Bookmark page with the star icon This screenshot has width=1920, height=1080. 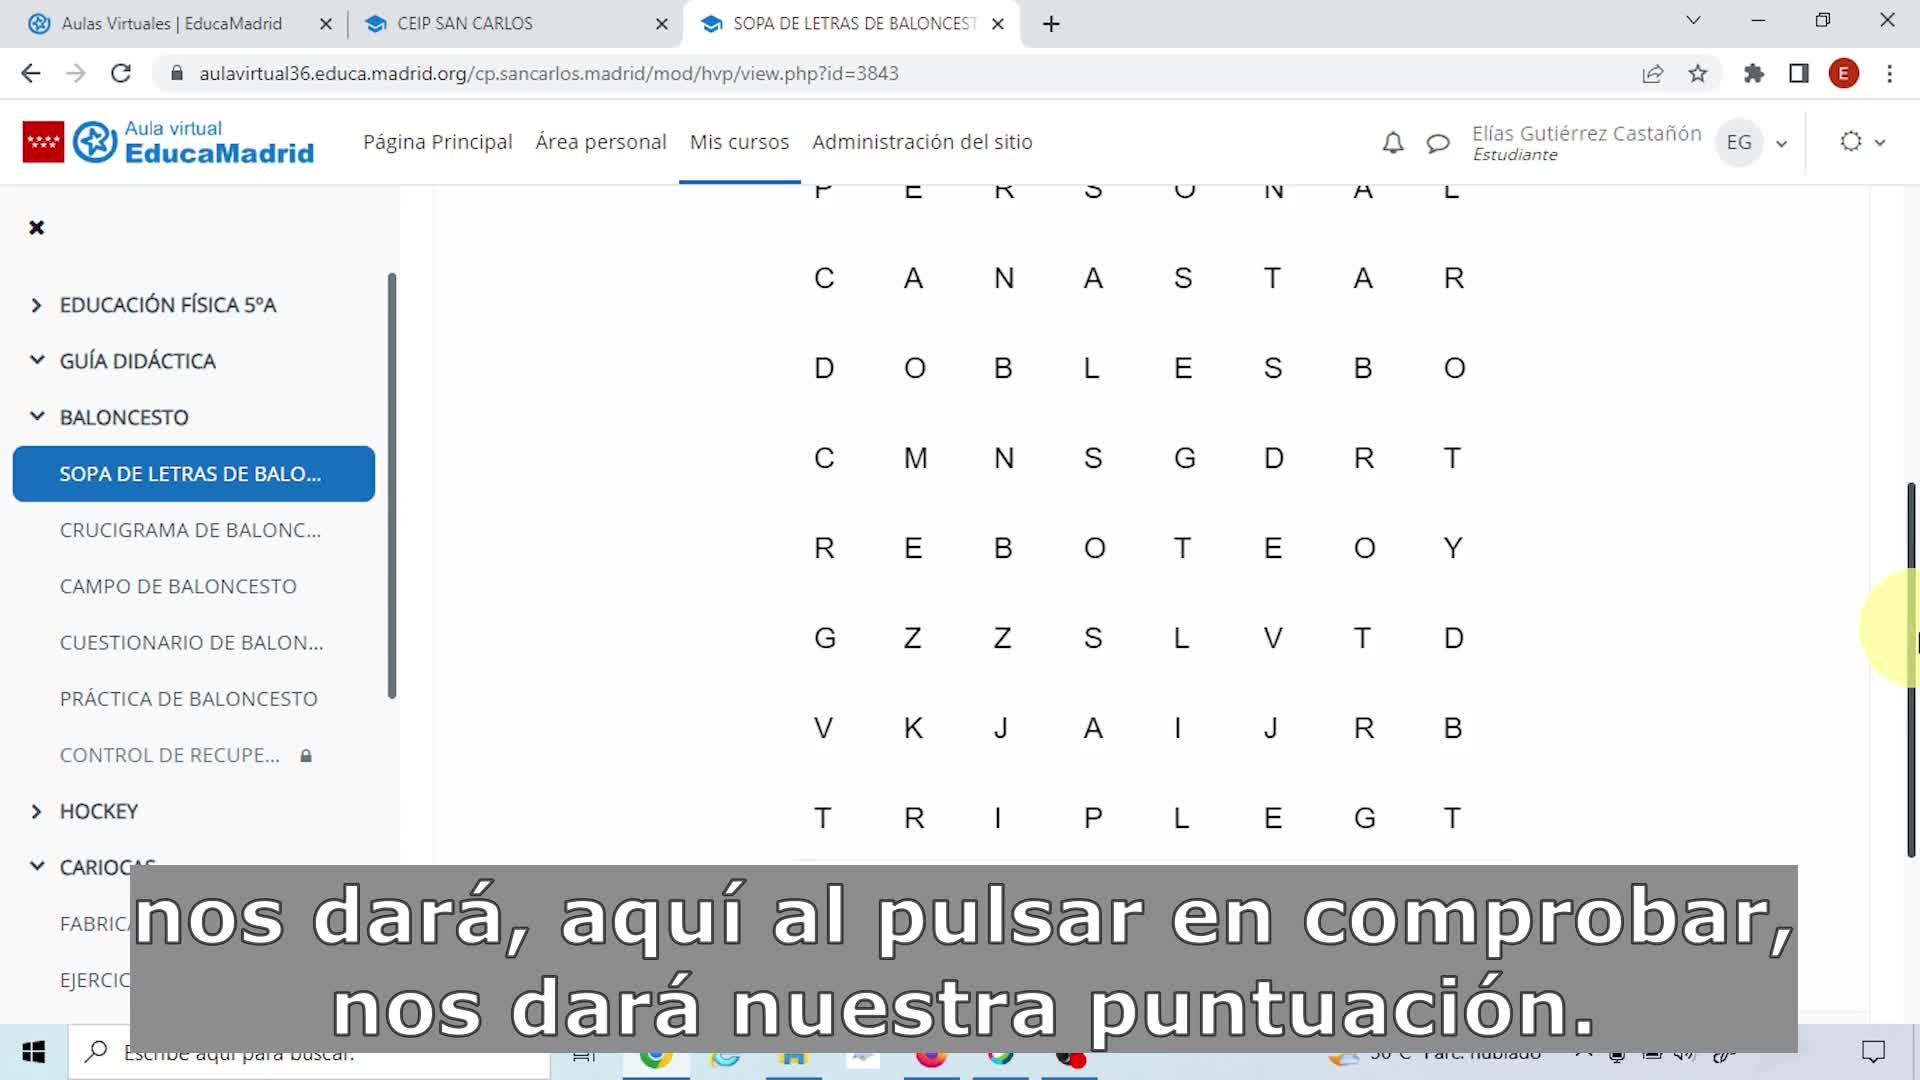(1698, 73)
